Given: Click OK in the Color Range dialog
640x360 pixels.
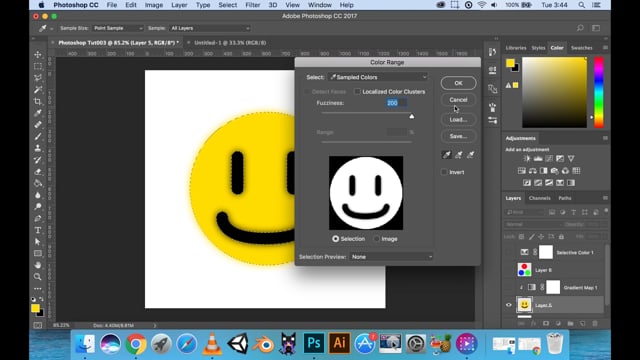Looking at the screenshot, I should (x=458, y=83).
